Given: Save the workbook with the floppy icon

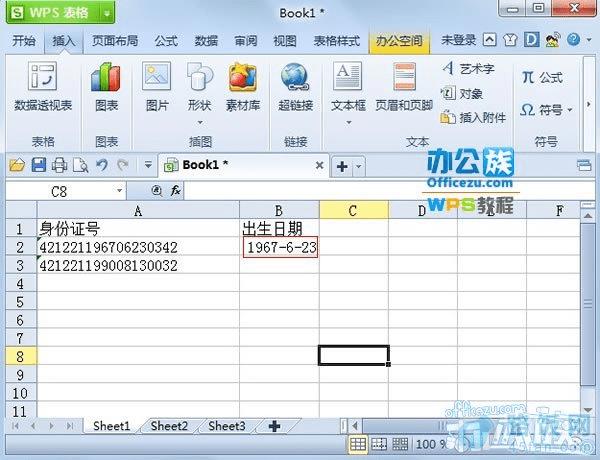Looking at the screenshot, I should 39,165.
